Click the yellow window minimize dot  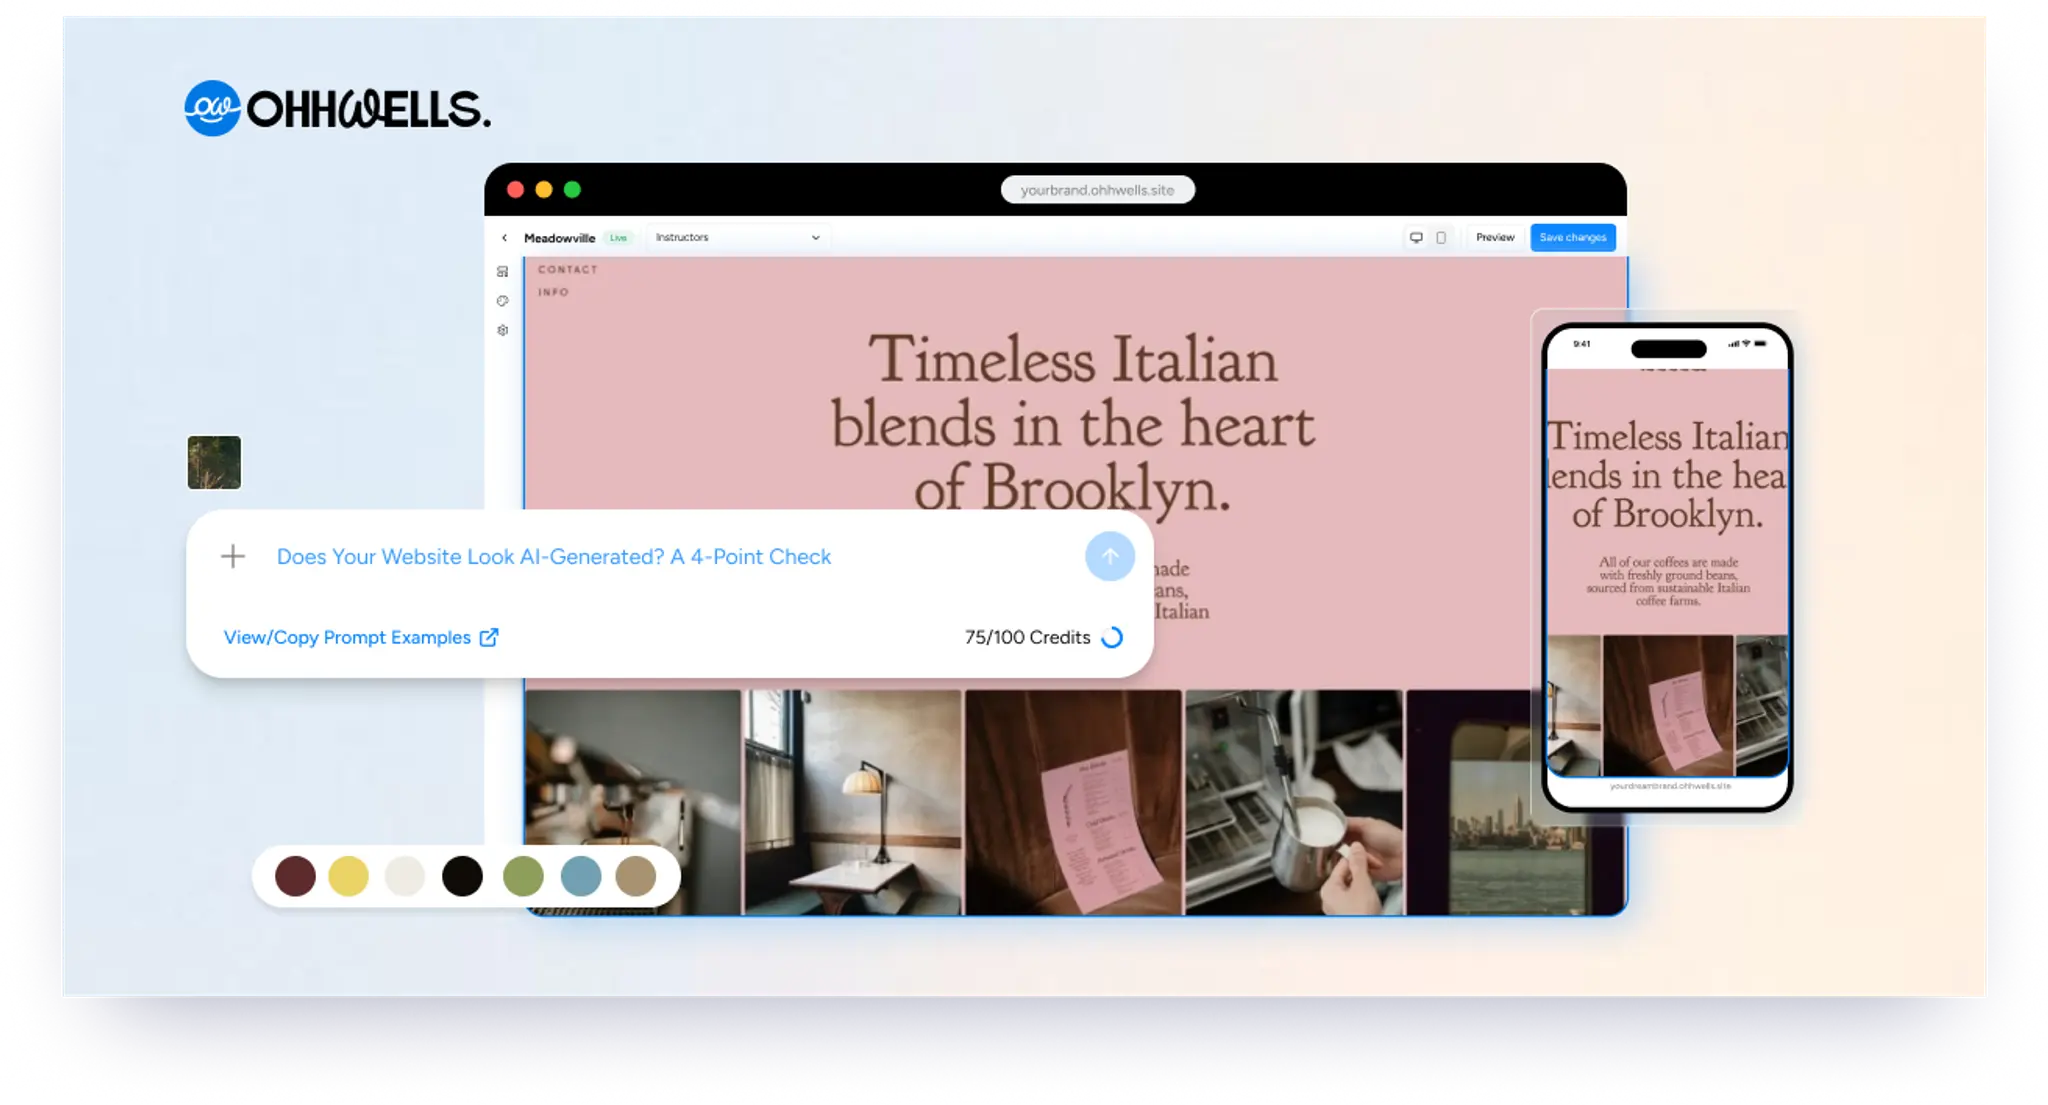[544, 190]
